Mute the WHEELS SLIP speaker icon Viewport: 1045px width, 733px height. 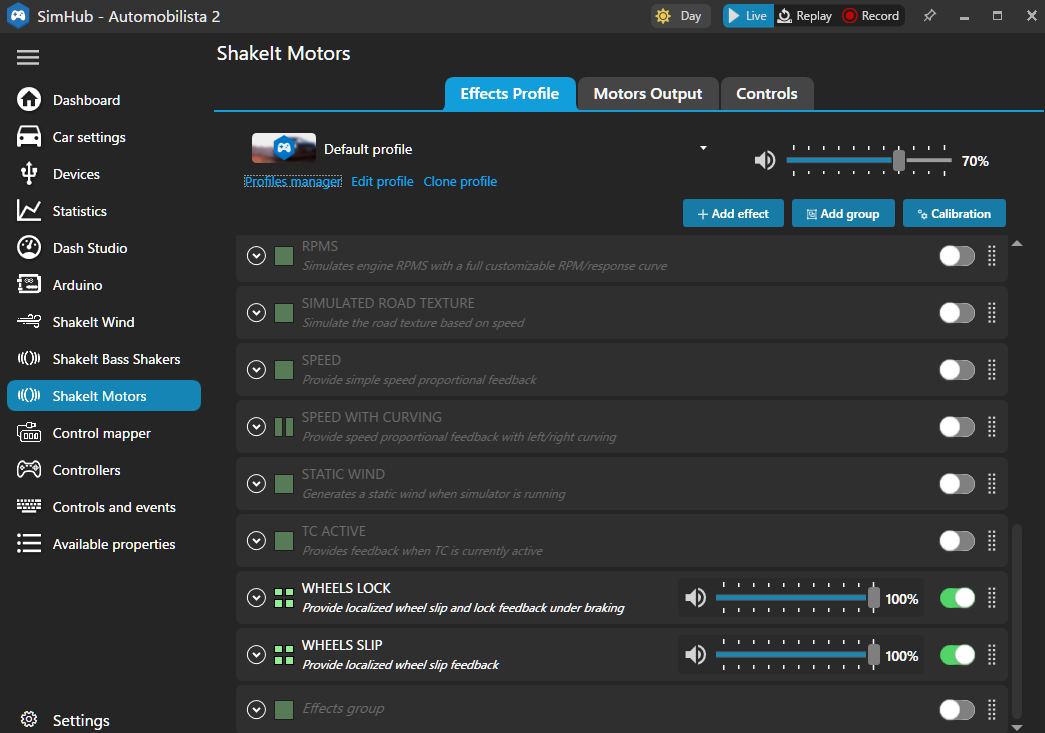695,655
